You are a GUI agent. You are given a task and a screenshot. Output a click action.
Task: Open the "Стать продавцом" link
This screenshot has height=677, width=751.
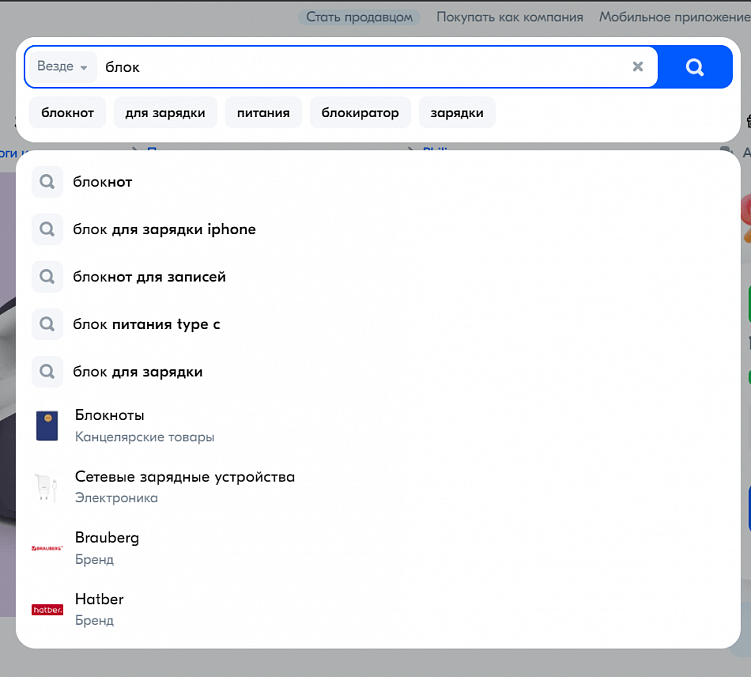359,17
